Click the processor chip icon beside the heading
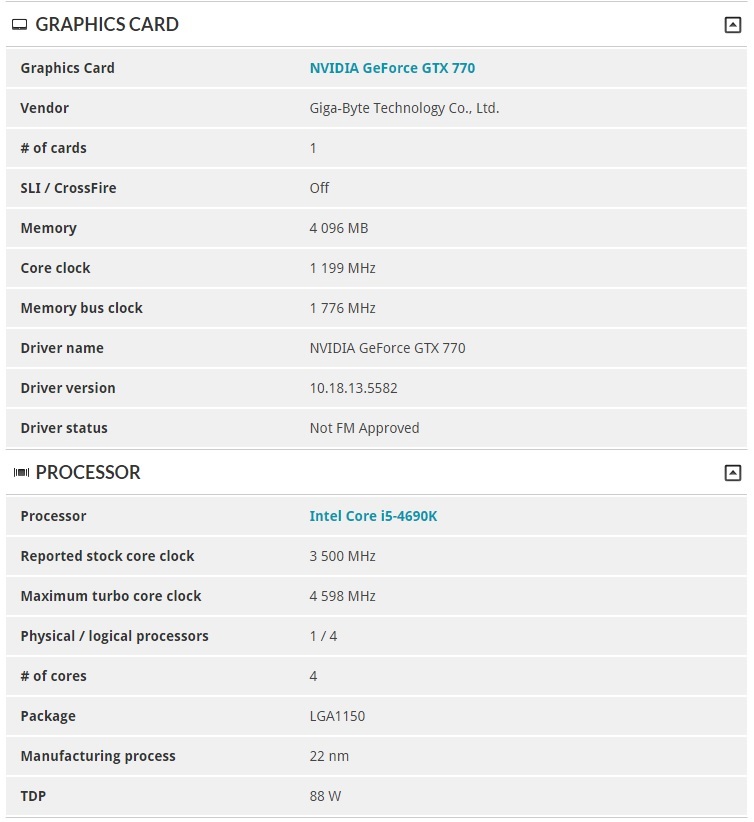Screen dimensions: 754x822 [21, 473]
